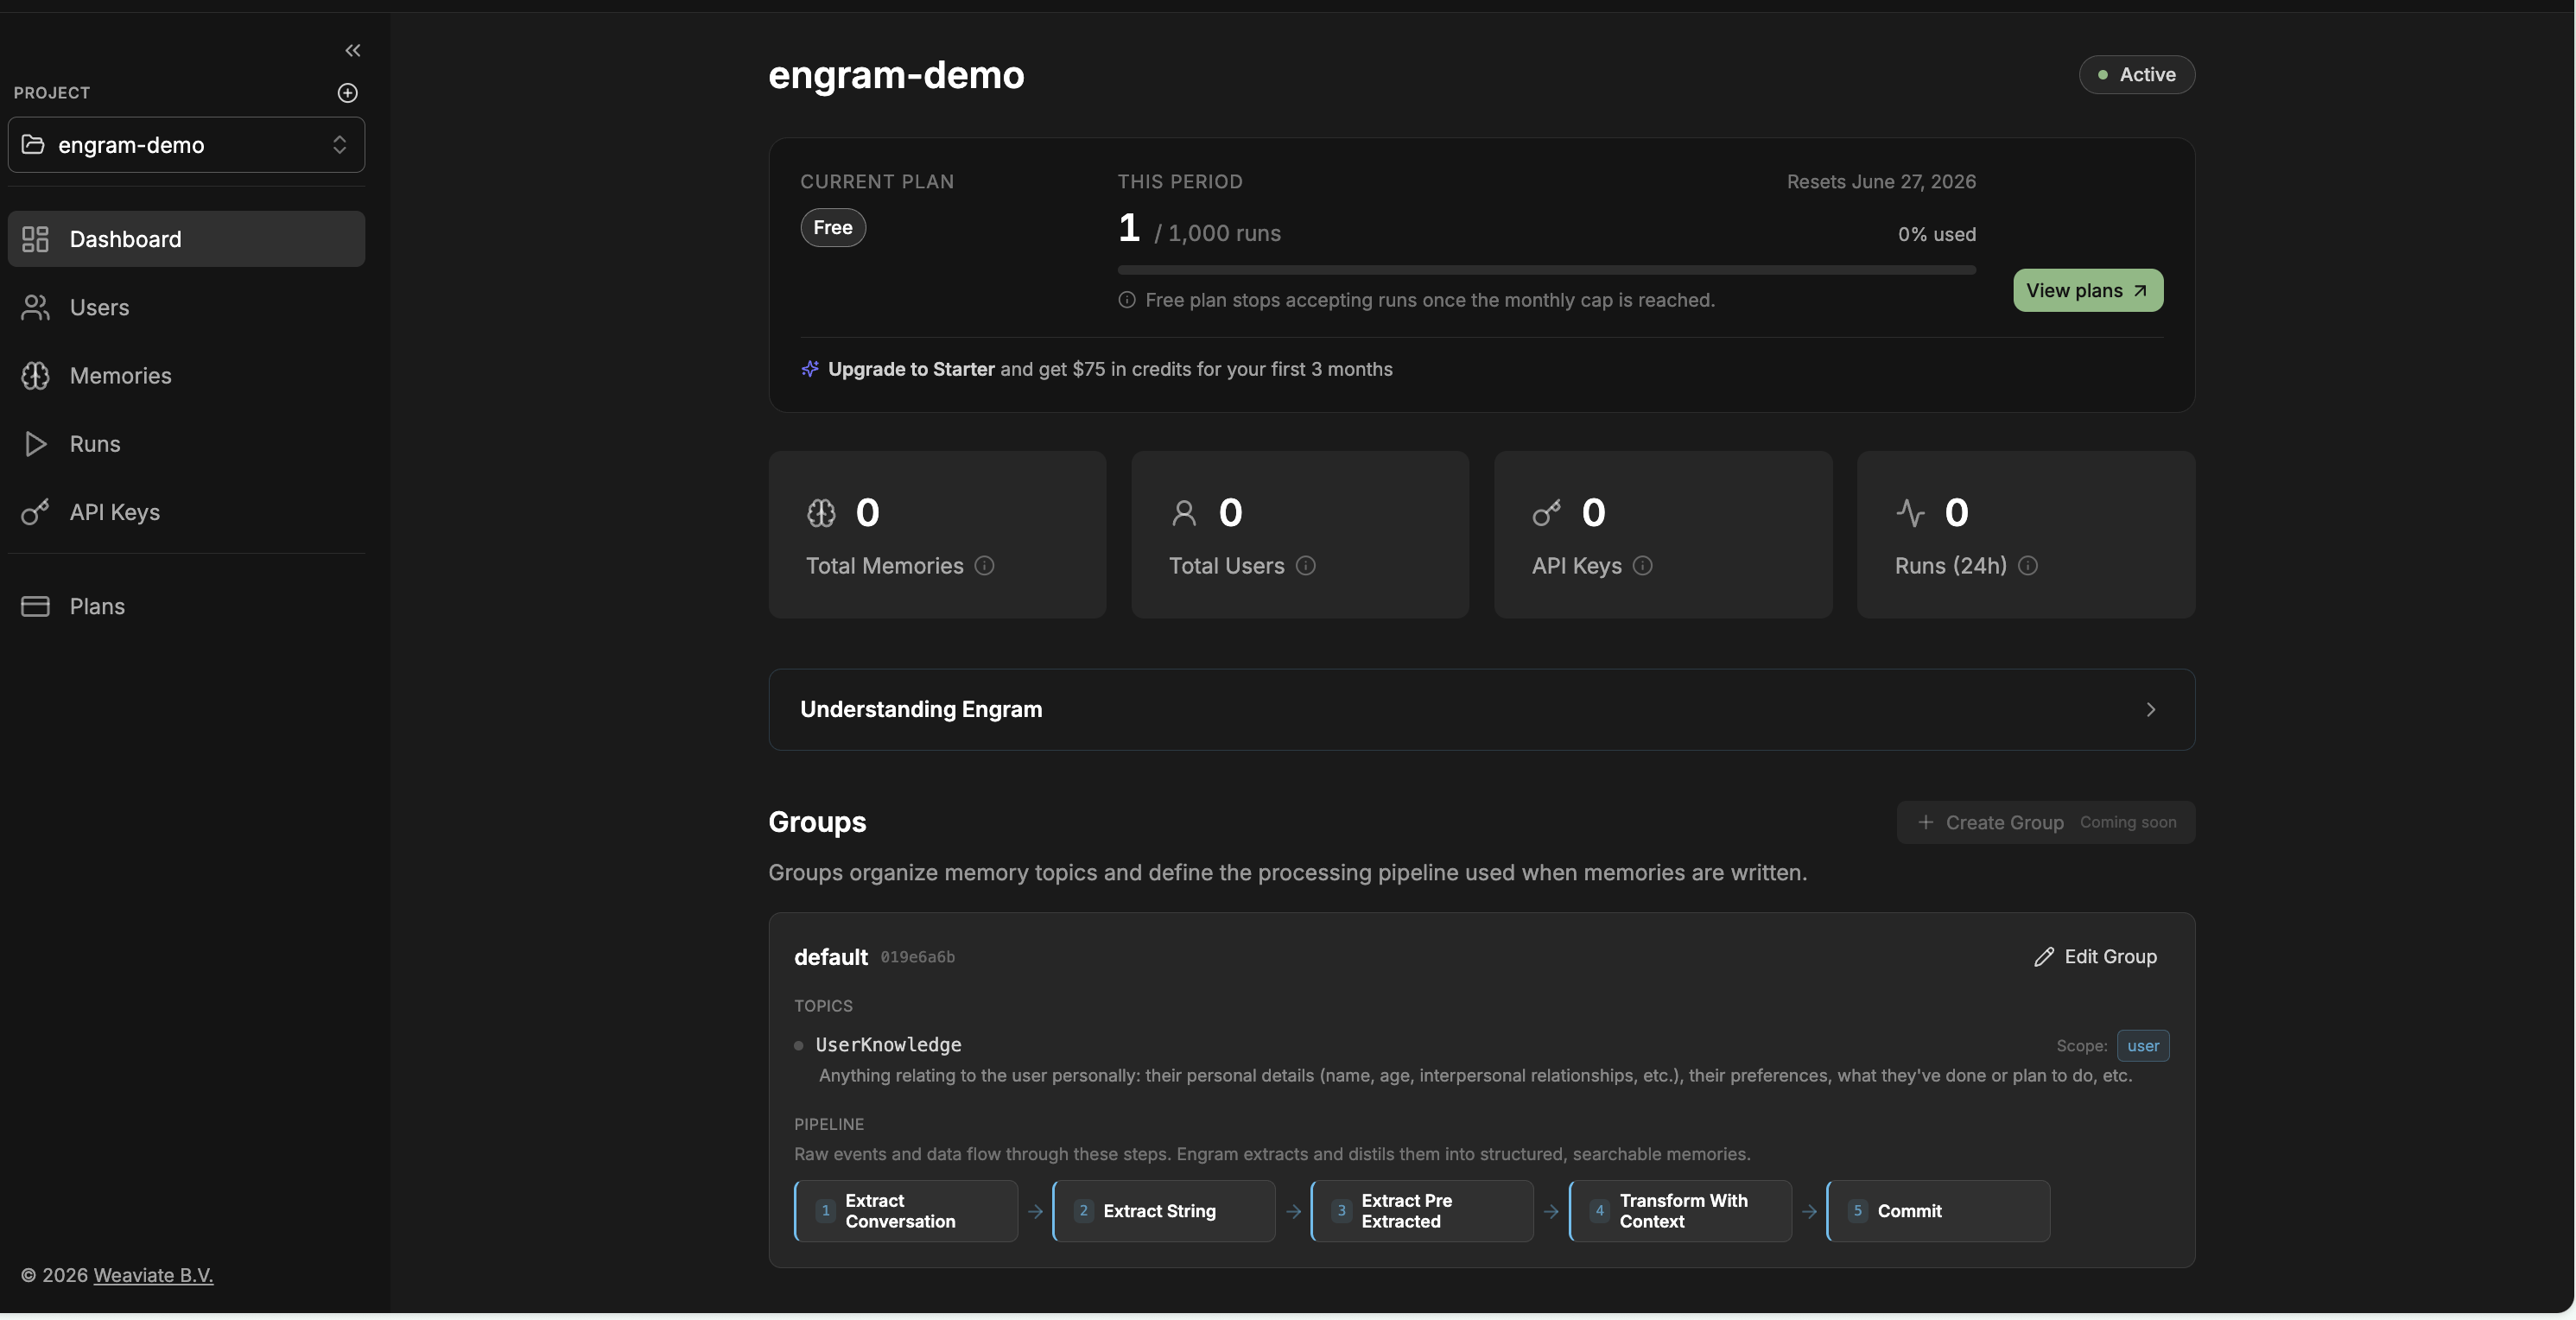Screen dimensions: 2576x1320
Task: Open the engram-demo project selector
Action: pyautogui.click(x=186, y=145)
